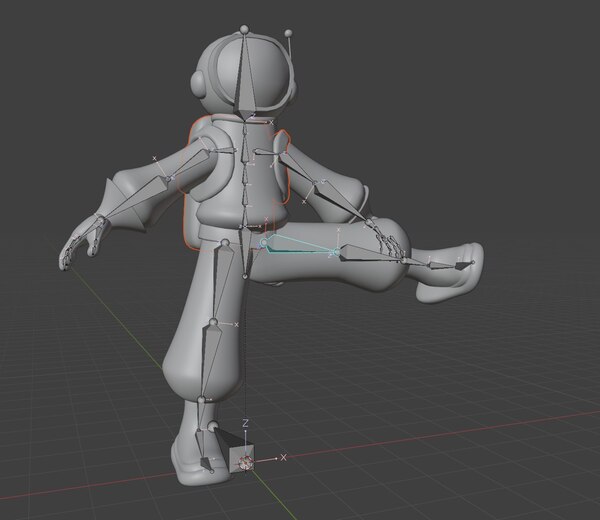The image size is (600, 520).
Task: Click the heel bone ball joint near standing ankle
Action: tap(212, 425)
